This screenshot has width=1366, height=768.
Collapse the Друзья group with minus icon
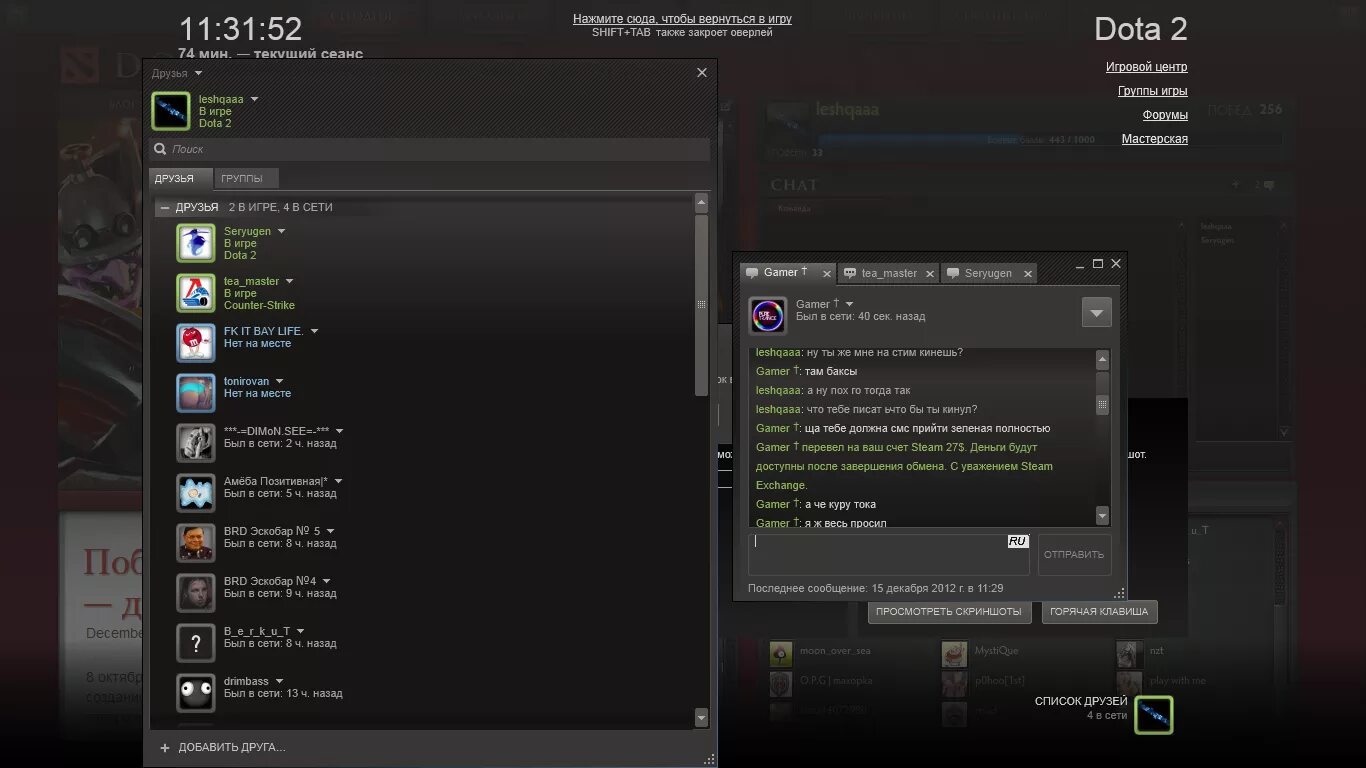(165, 207)
